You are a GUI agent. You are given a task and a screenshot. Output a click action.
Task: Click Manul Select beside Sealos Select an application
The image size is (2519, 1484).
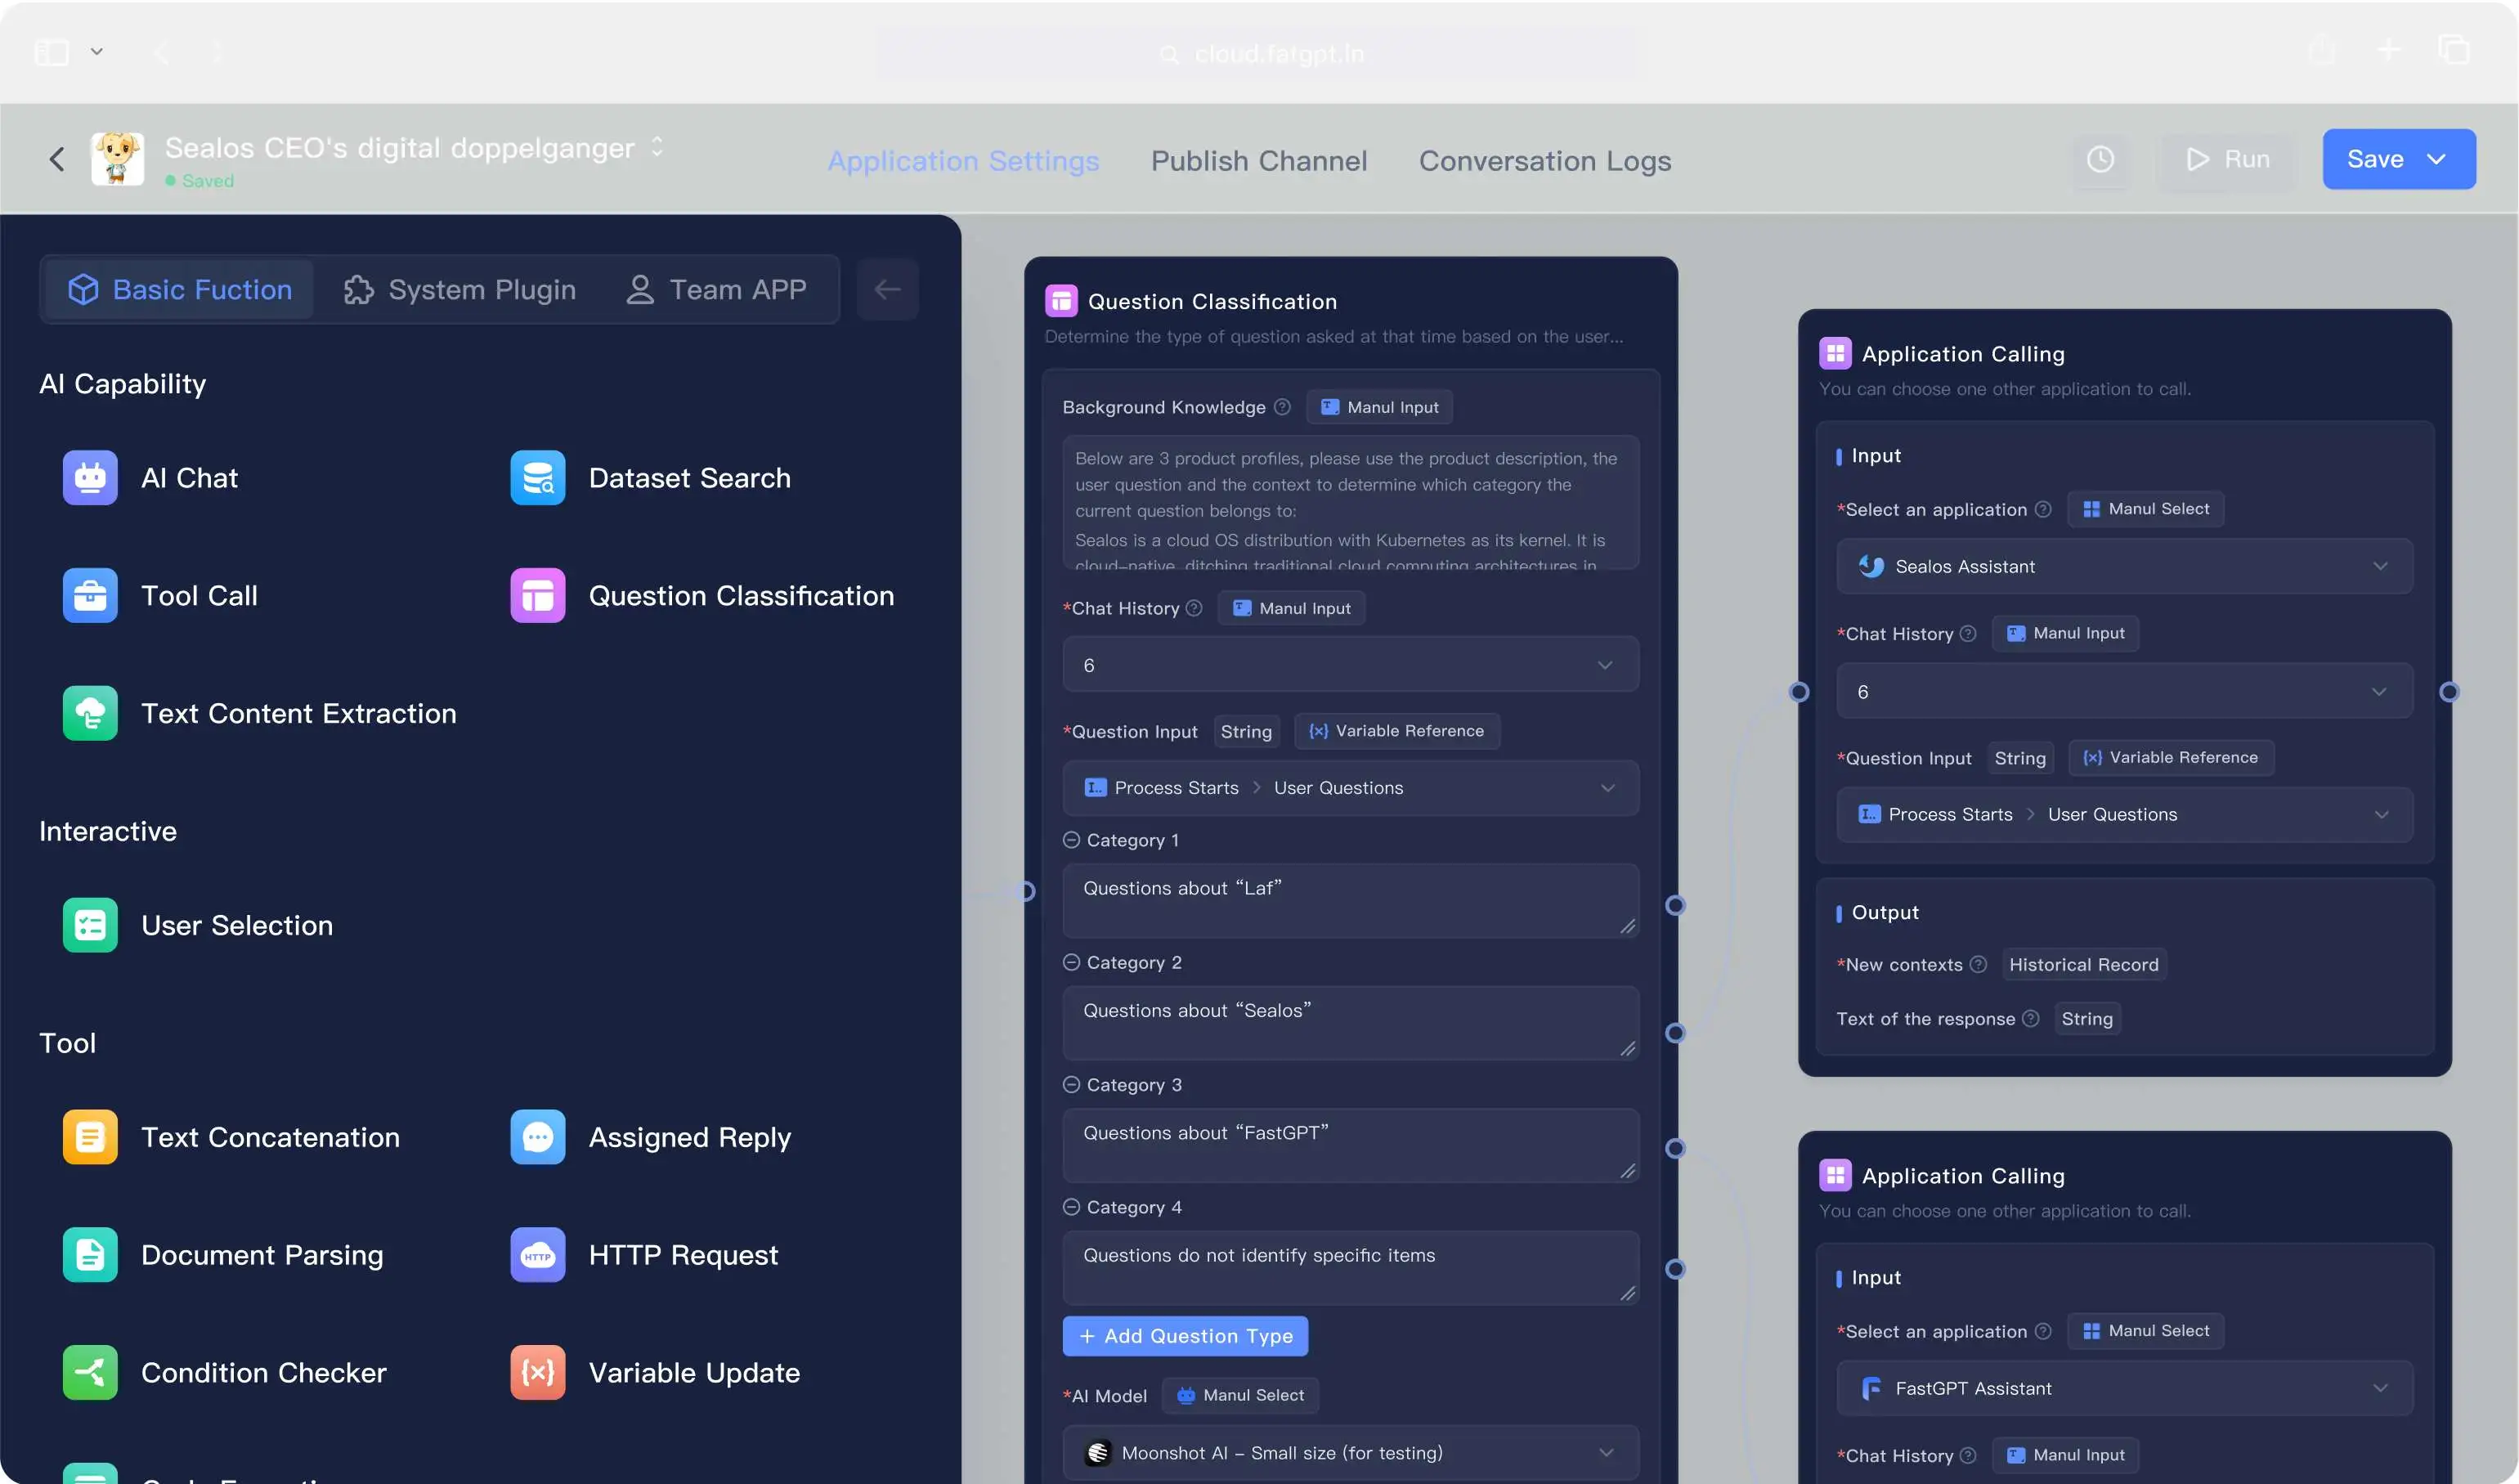[2146, 509]
